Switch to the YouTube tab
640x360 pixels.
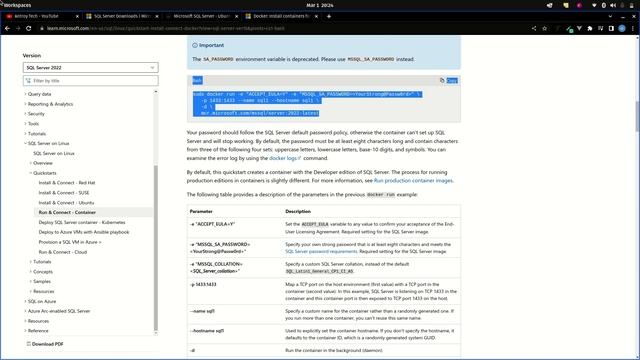pyautogui.click(x=41, y=16)
